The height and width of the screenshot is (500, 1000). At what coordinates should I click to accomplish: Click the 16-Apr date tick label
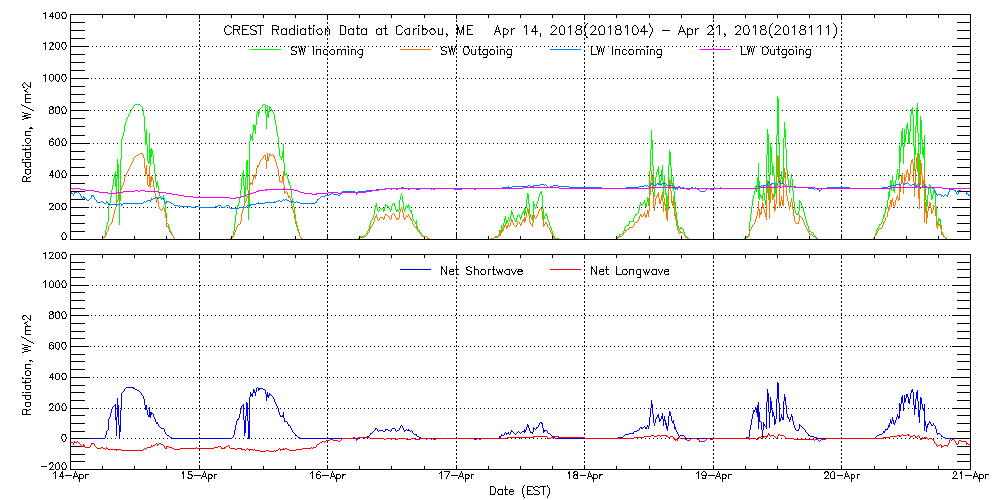pyautogui.click(x=328, y=477)
